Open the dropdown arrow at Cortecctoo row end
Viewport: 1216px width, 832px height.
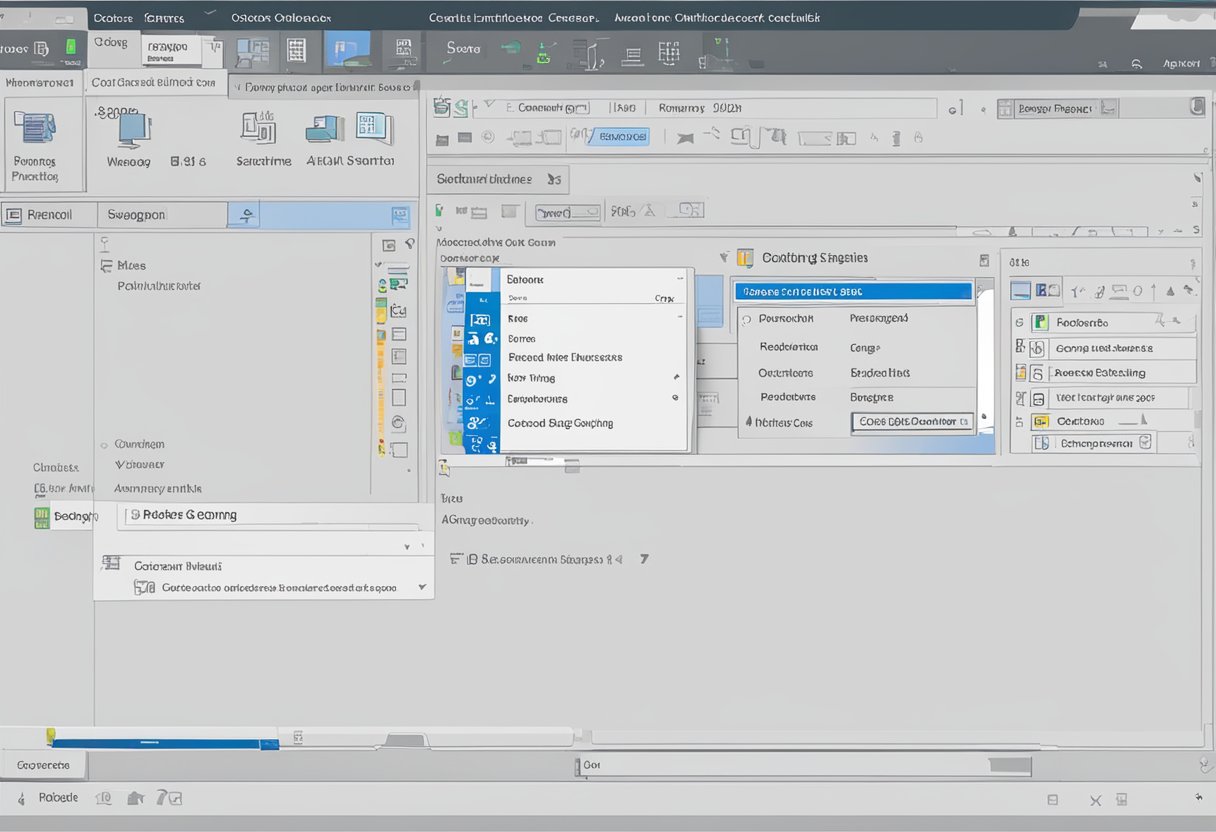(422, 587)
